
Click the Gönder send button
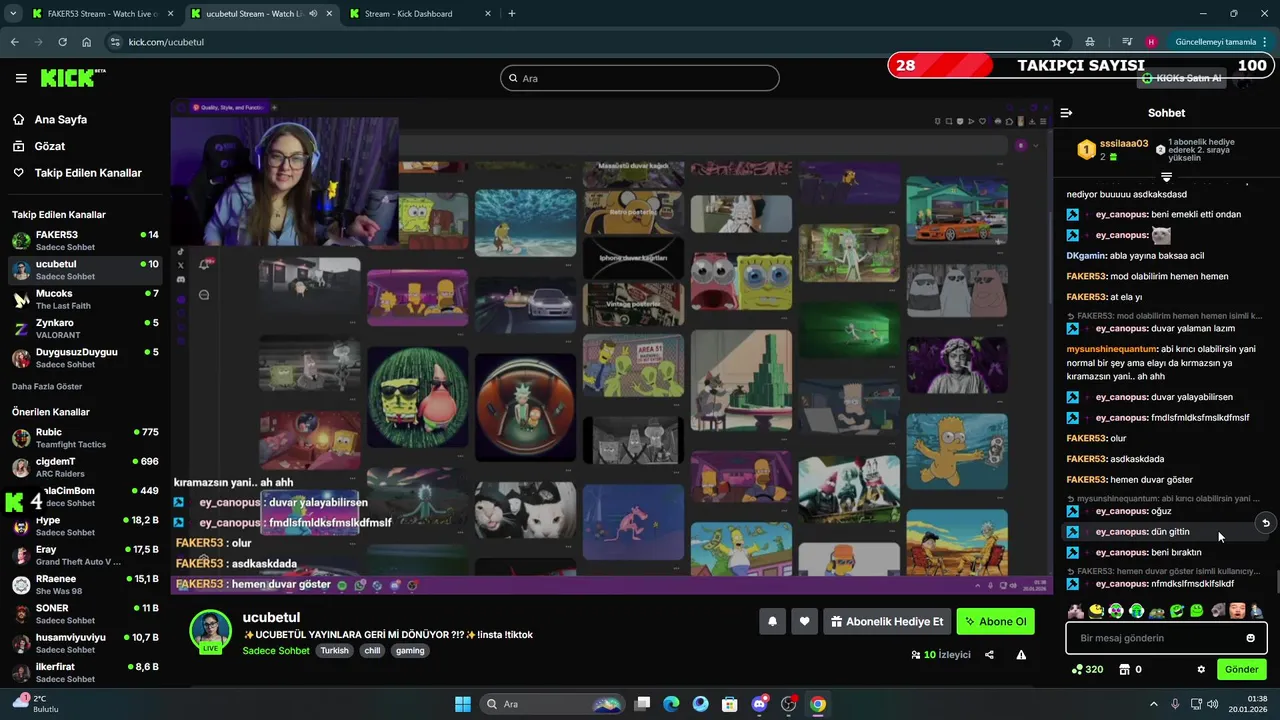(1241, 669)
